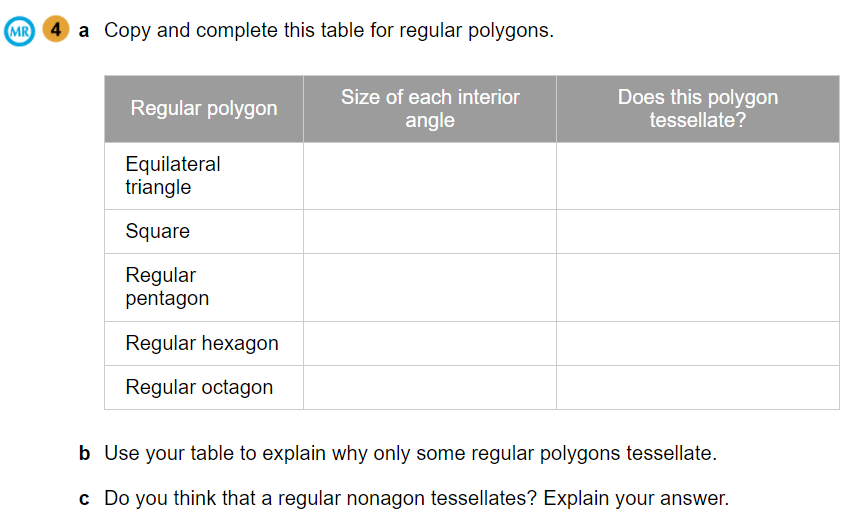Click part b question about why polygons tessellate

pos(410,453)
